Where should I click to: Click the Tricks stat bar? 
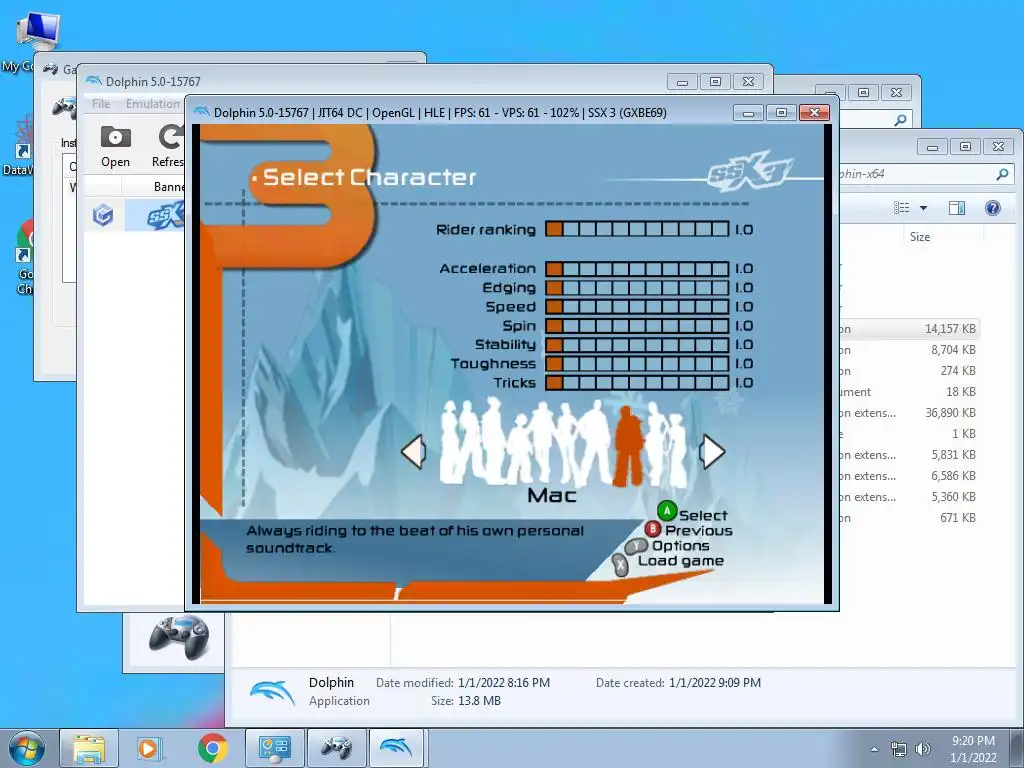tap(637, 383)
